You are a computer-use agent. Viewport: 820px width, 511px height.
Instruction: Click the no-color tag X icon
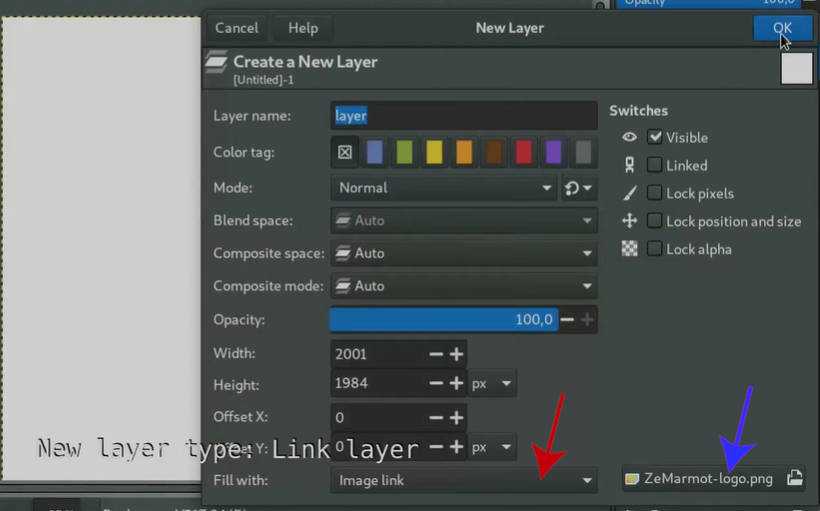(345, 153)
